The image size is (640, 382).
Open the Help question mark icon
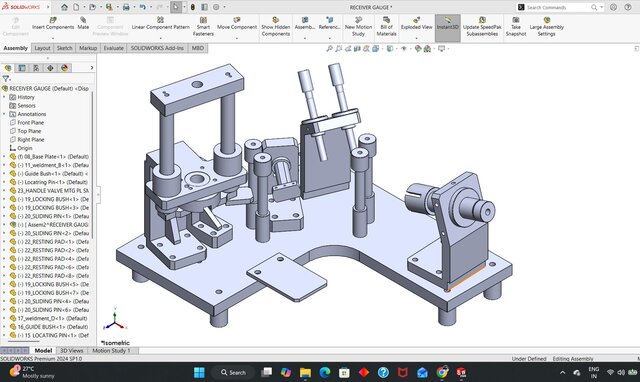(x=628, y=7)
